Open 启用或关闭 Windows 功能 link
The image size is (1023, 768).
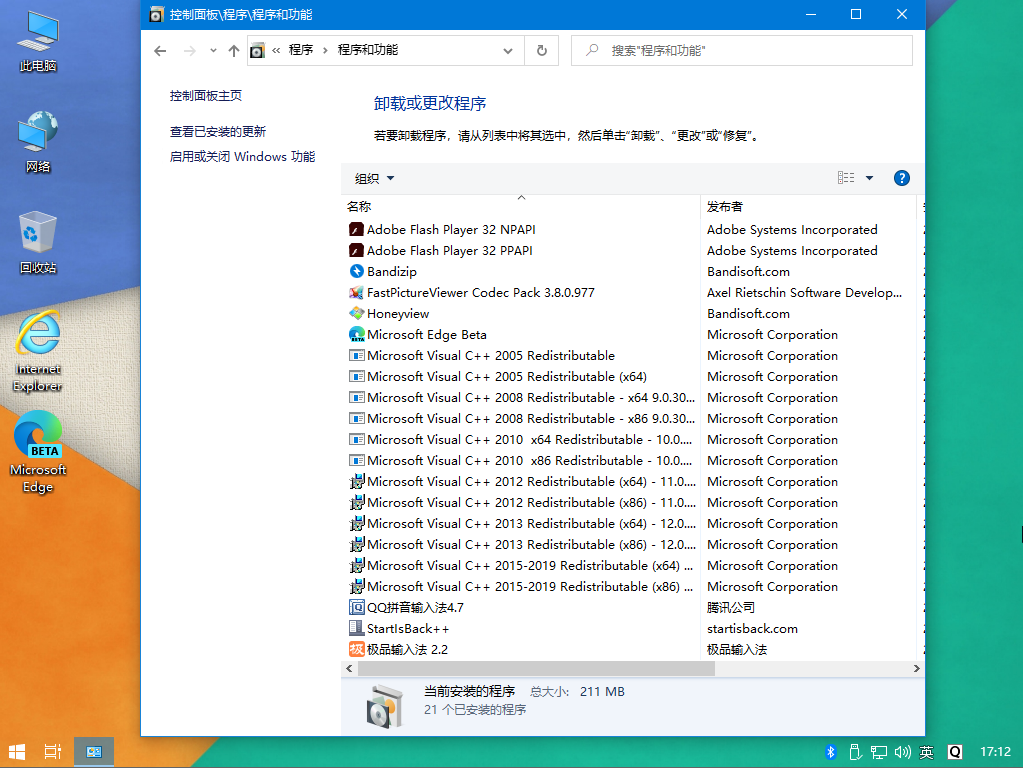[x=243, y=157]
